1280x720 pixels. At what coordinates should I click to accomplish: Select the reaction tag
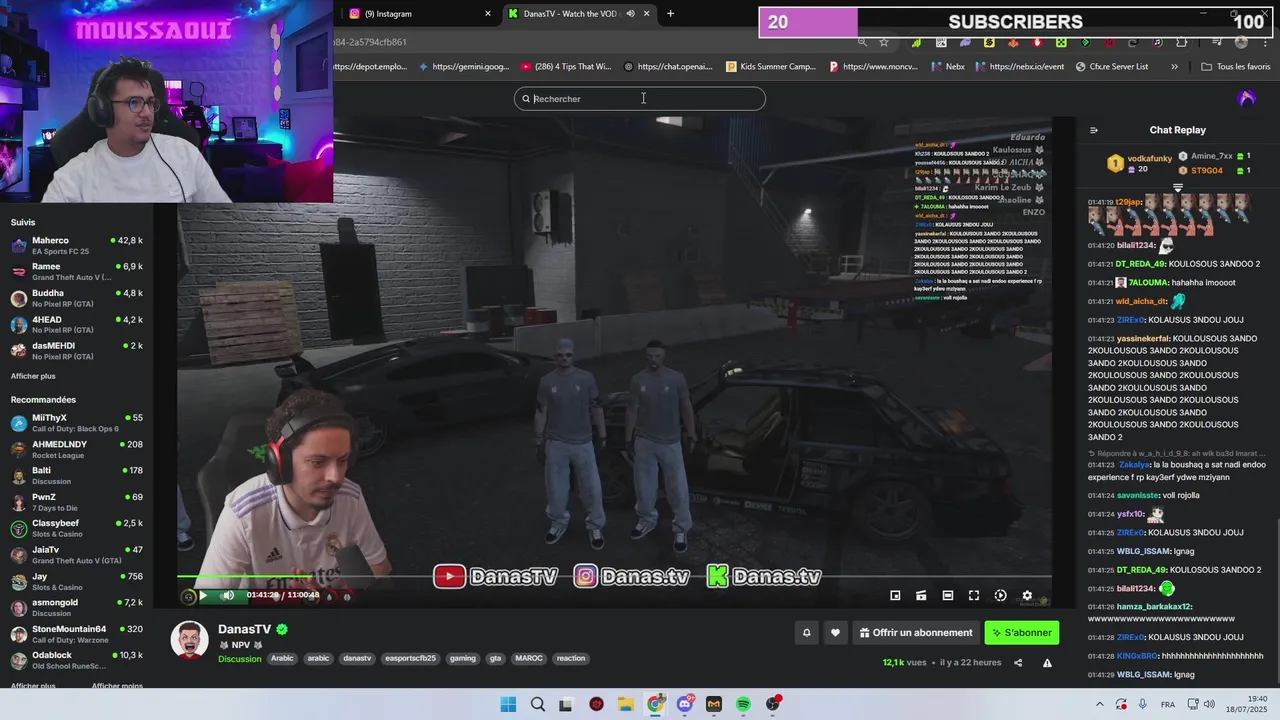click(571, 658)
